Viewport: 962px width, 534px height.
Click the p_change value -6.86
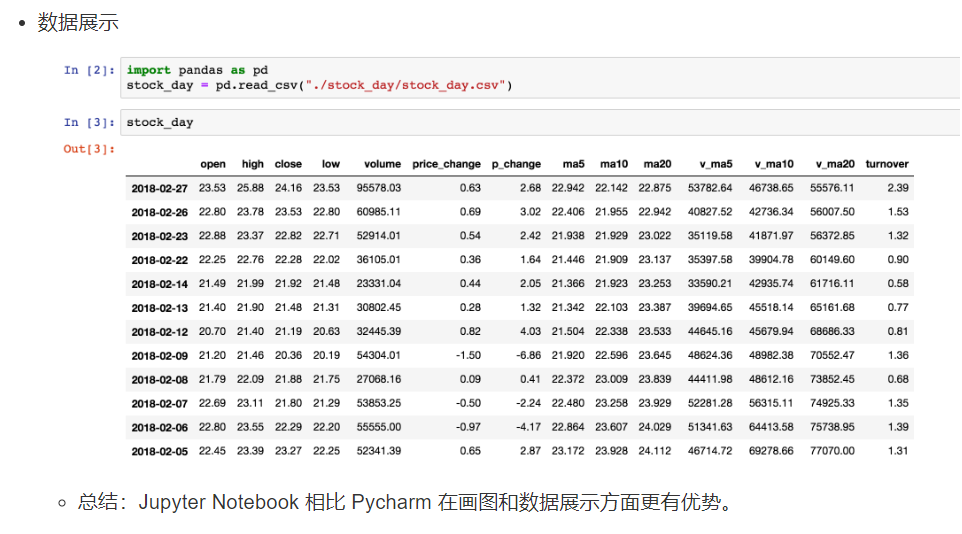(x=528, y=355)
